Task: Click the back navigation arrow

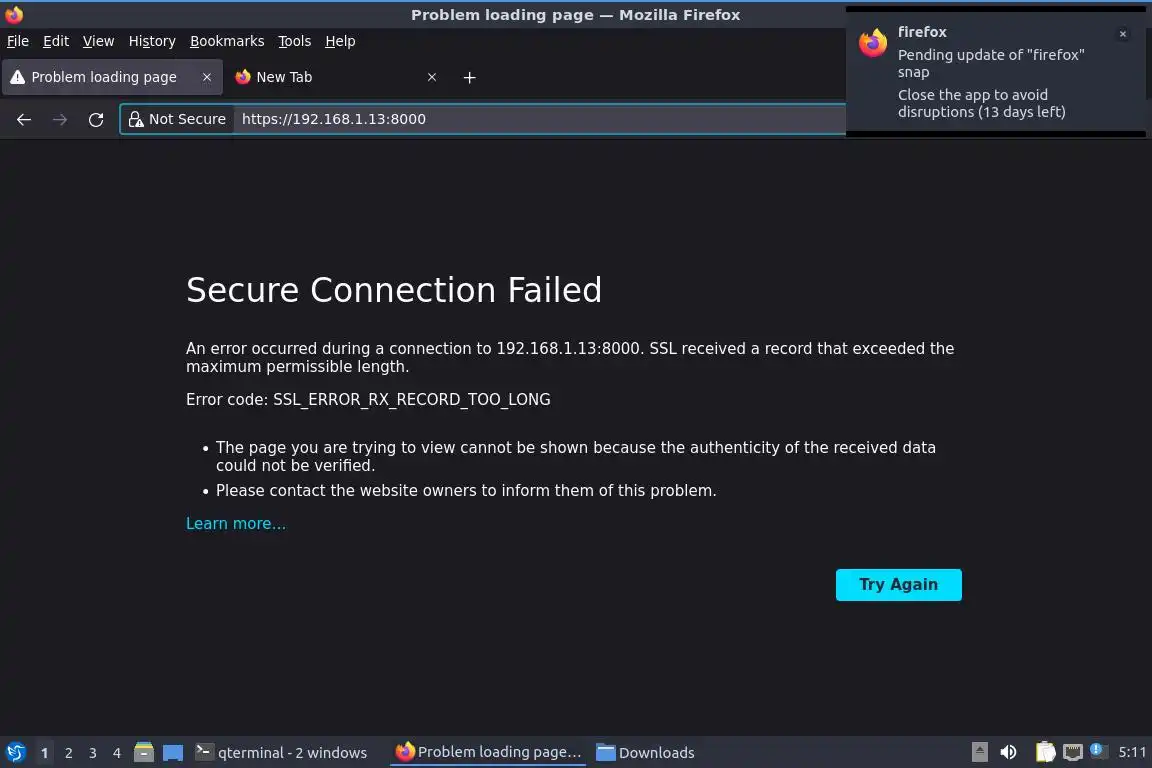Action: 24,119
